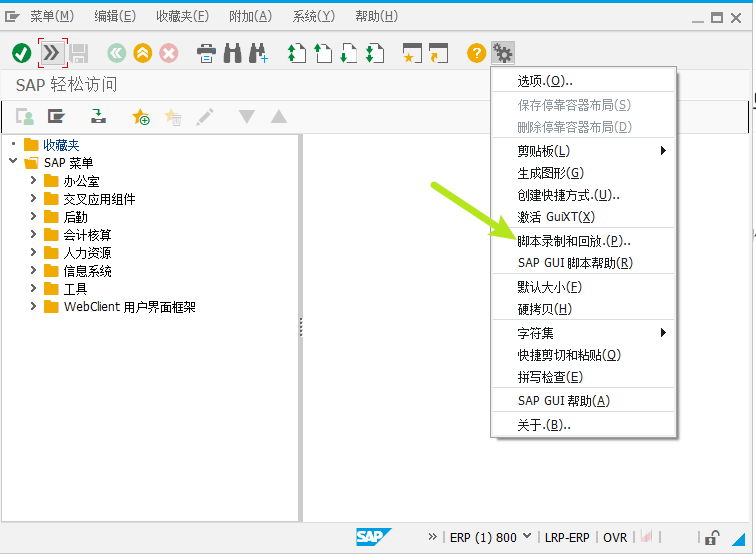
Task: Select 脚本录制和回放(P).. menu entry
Action: (x=583, y=241)
